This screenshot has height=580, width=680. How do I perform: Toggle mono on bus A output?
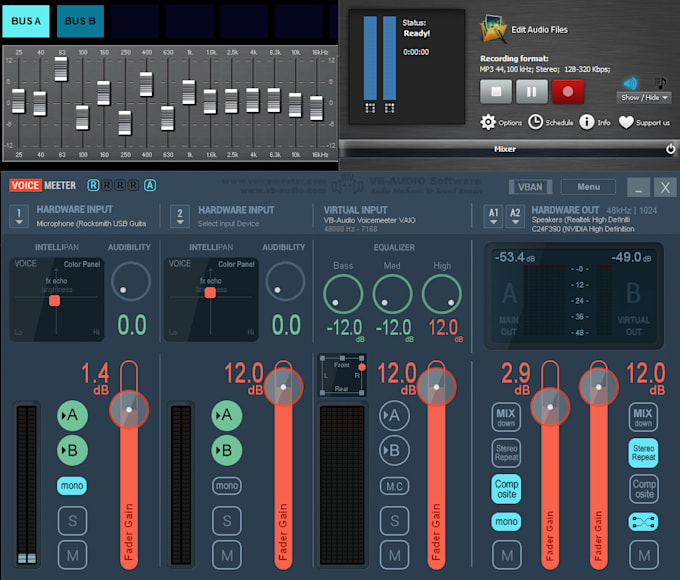tap(506, 521)
